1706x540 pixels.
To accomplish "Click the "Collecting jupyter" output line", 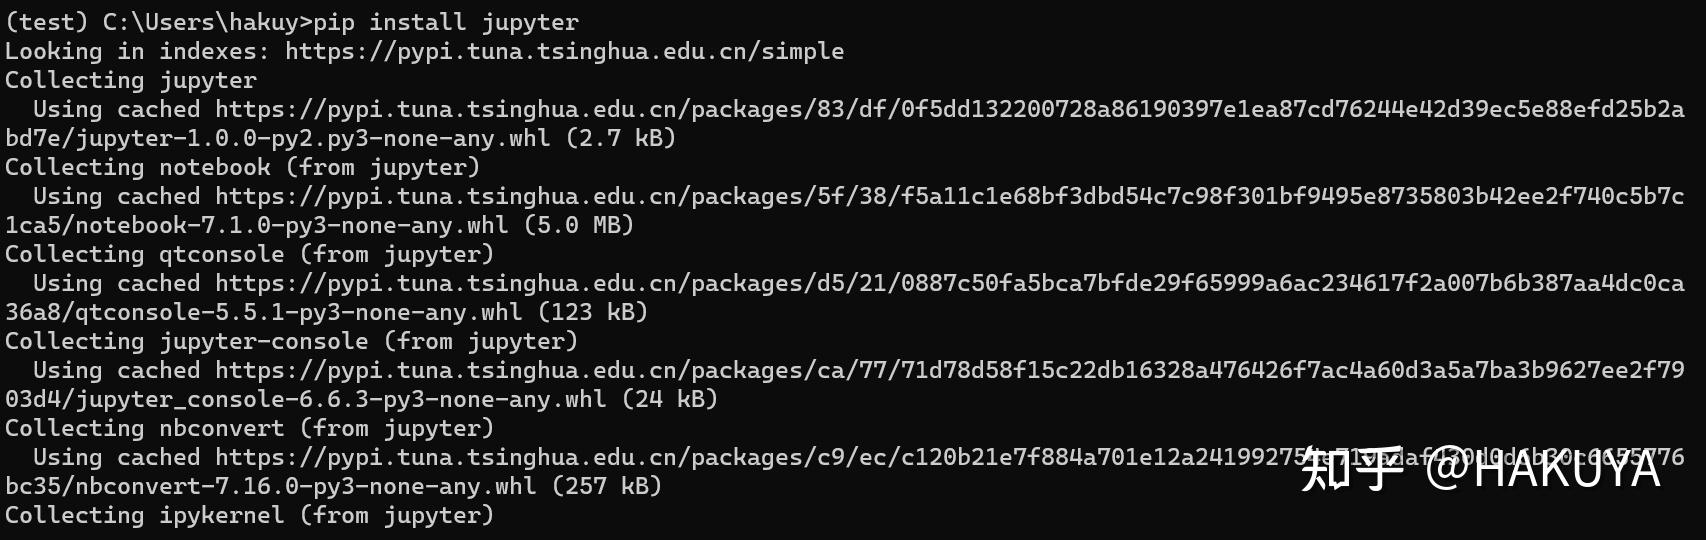I will click(131, 80).
